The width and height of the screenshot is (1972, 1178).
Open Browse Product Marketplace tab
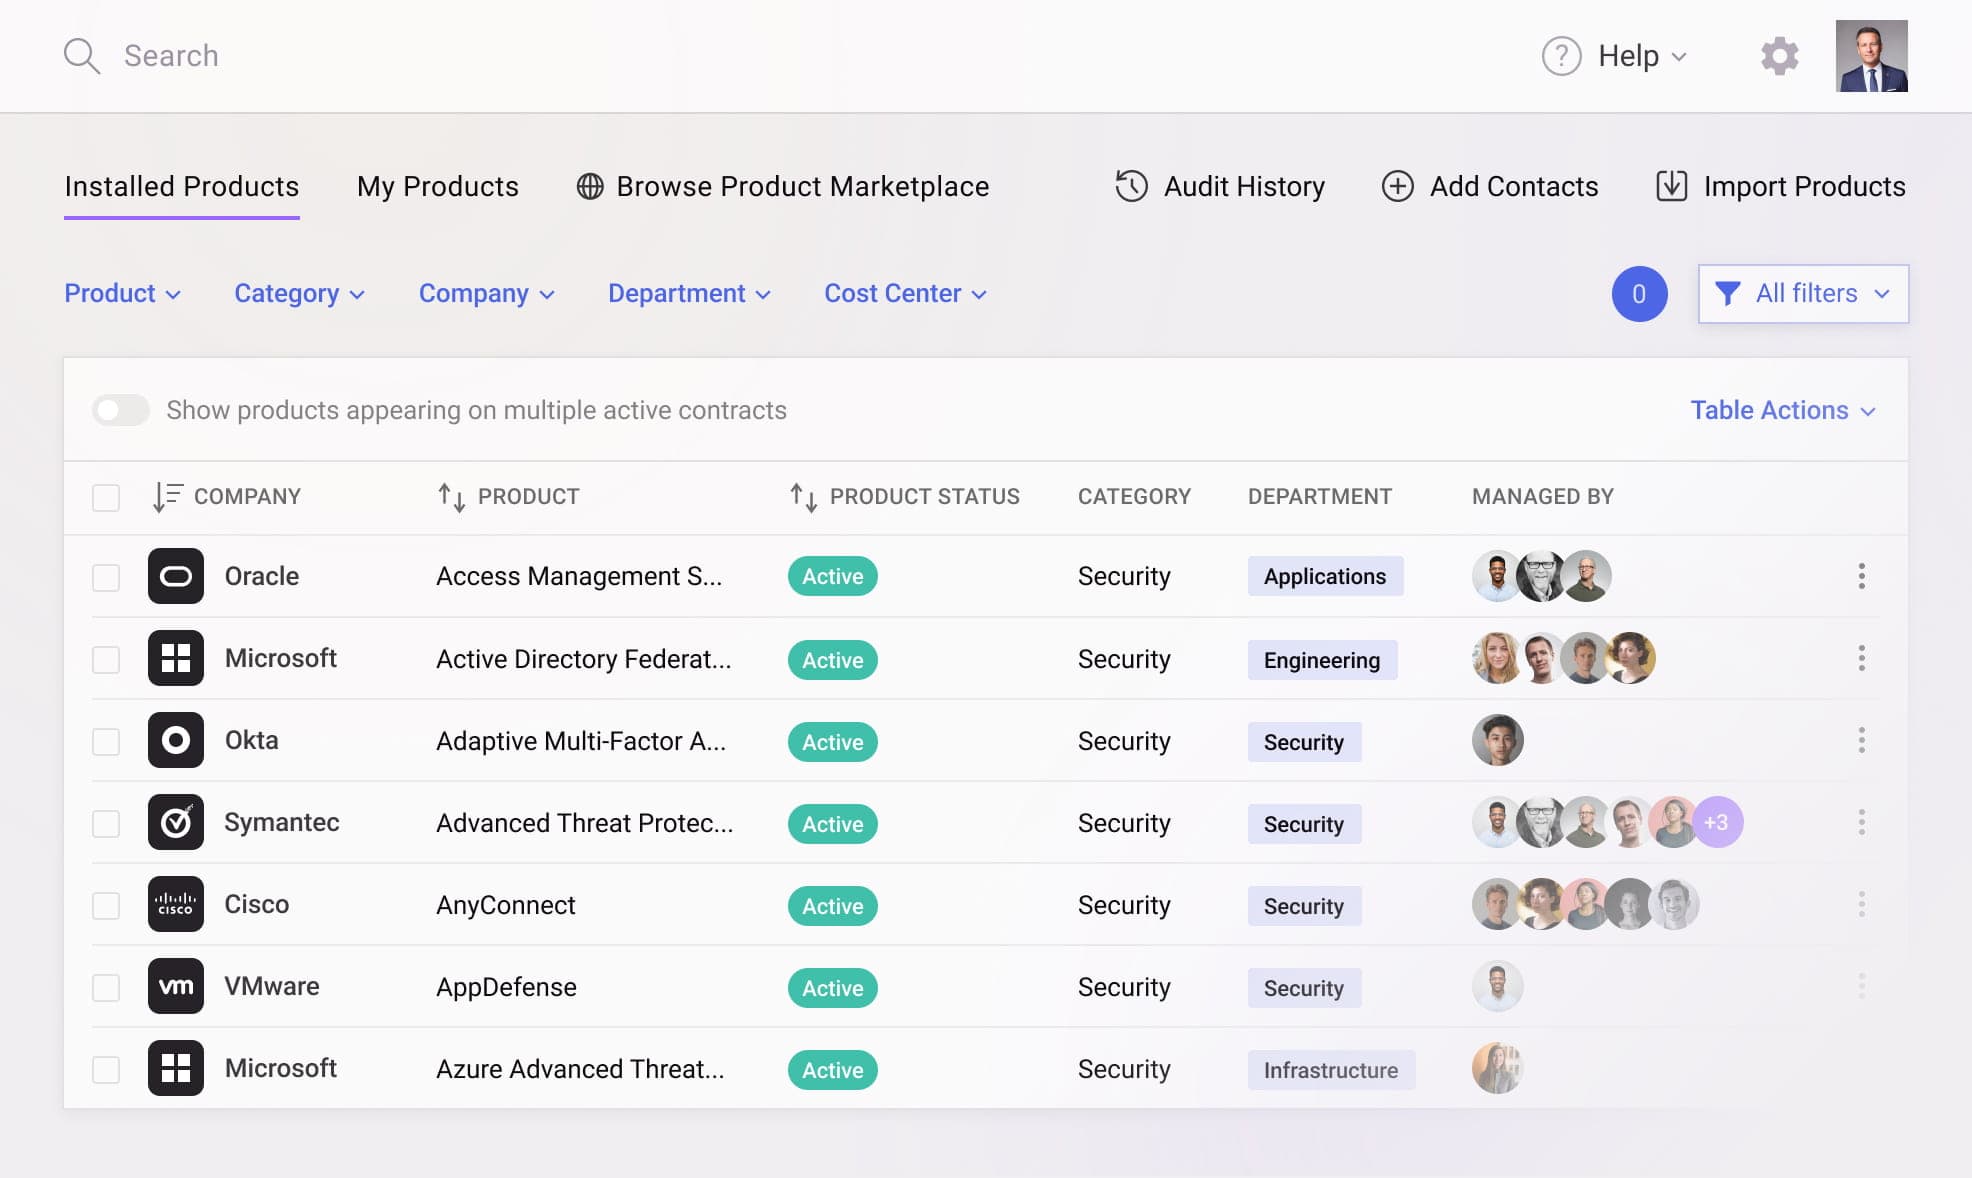[783, 186]
